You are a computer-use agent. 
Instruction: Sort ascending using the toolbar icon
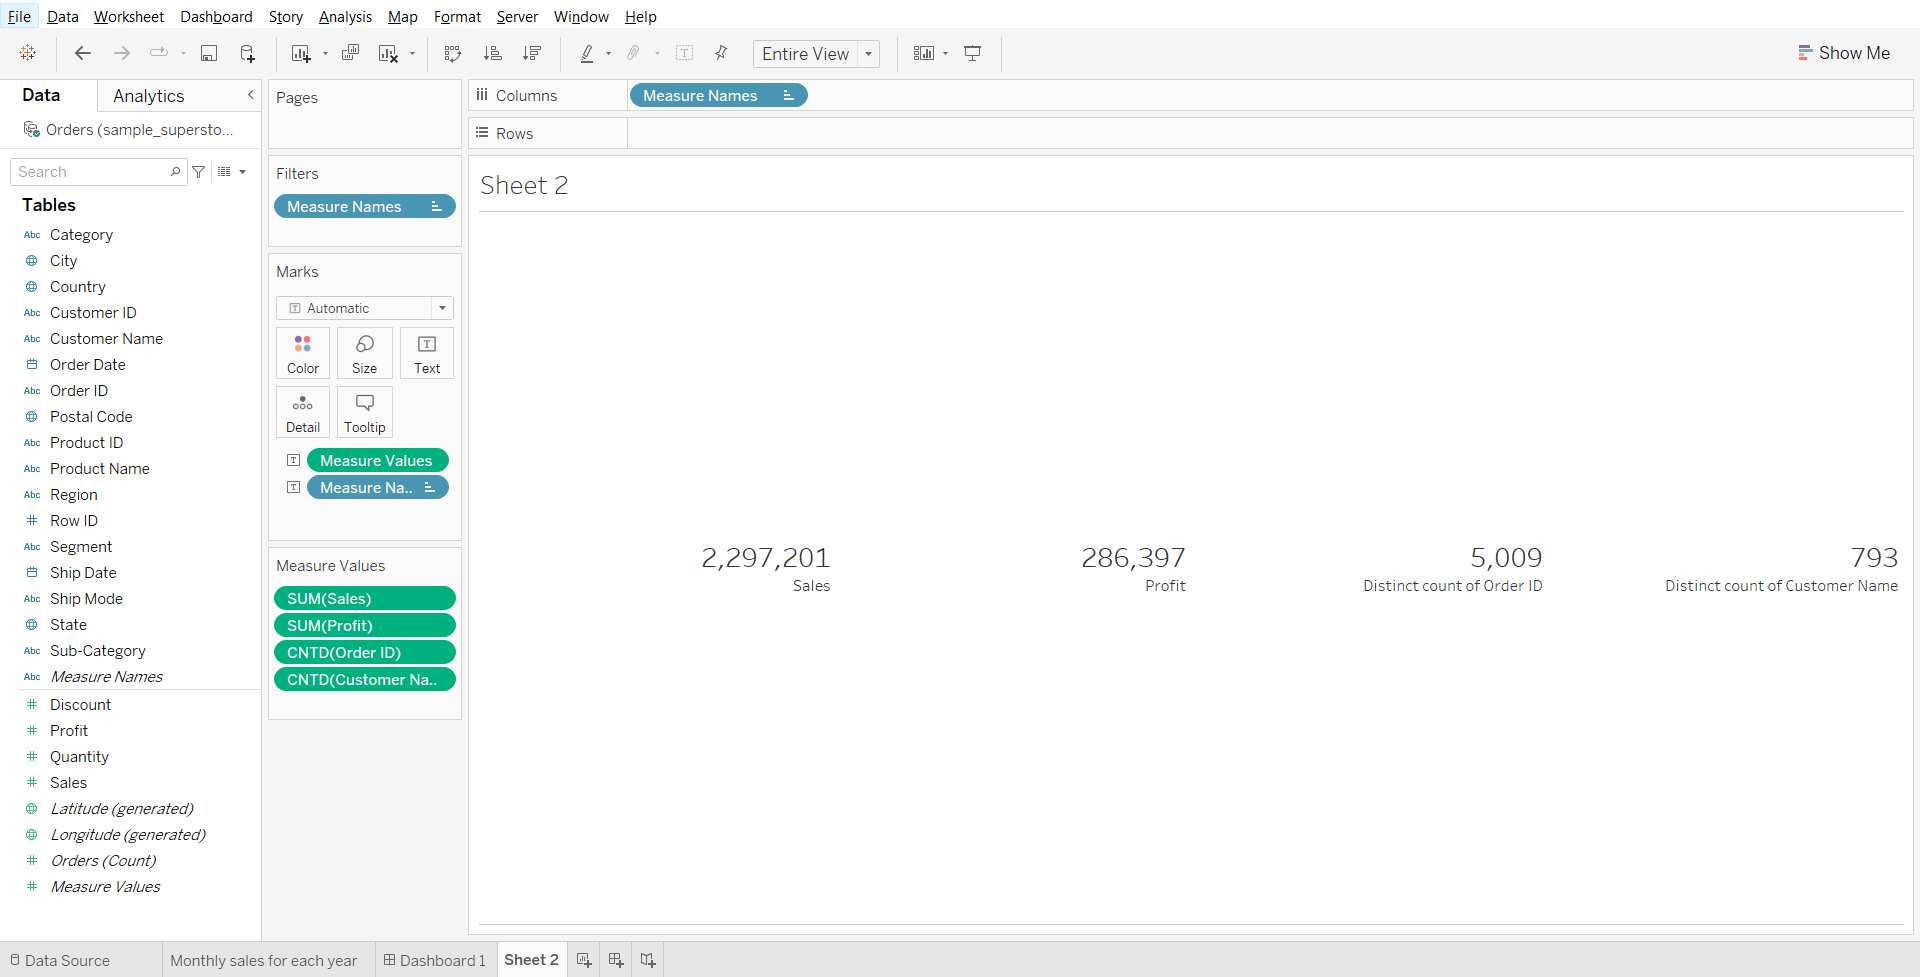(x=492, y=54)
